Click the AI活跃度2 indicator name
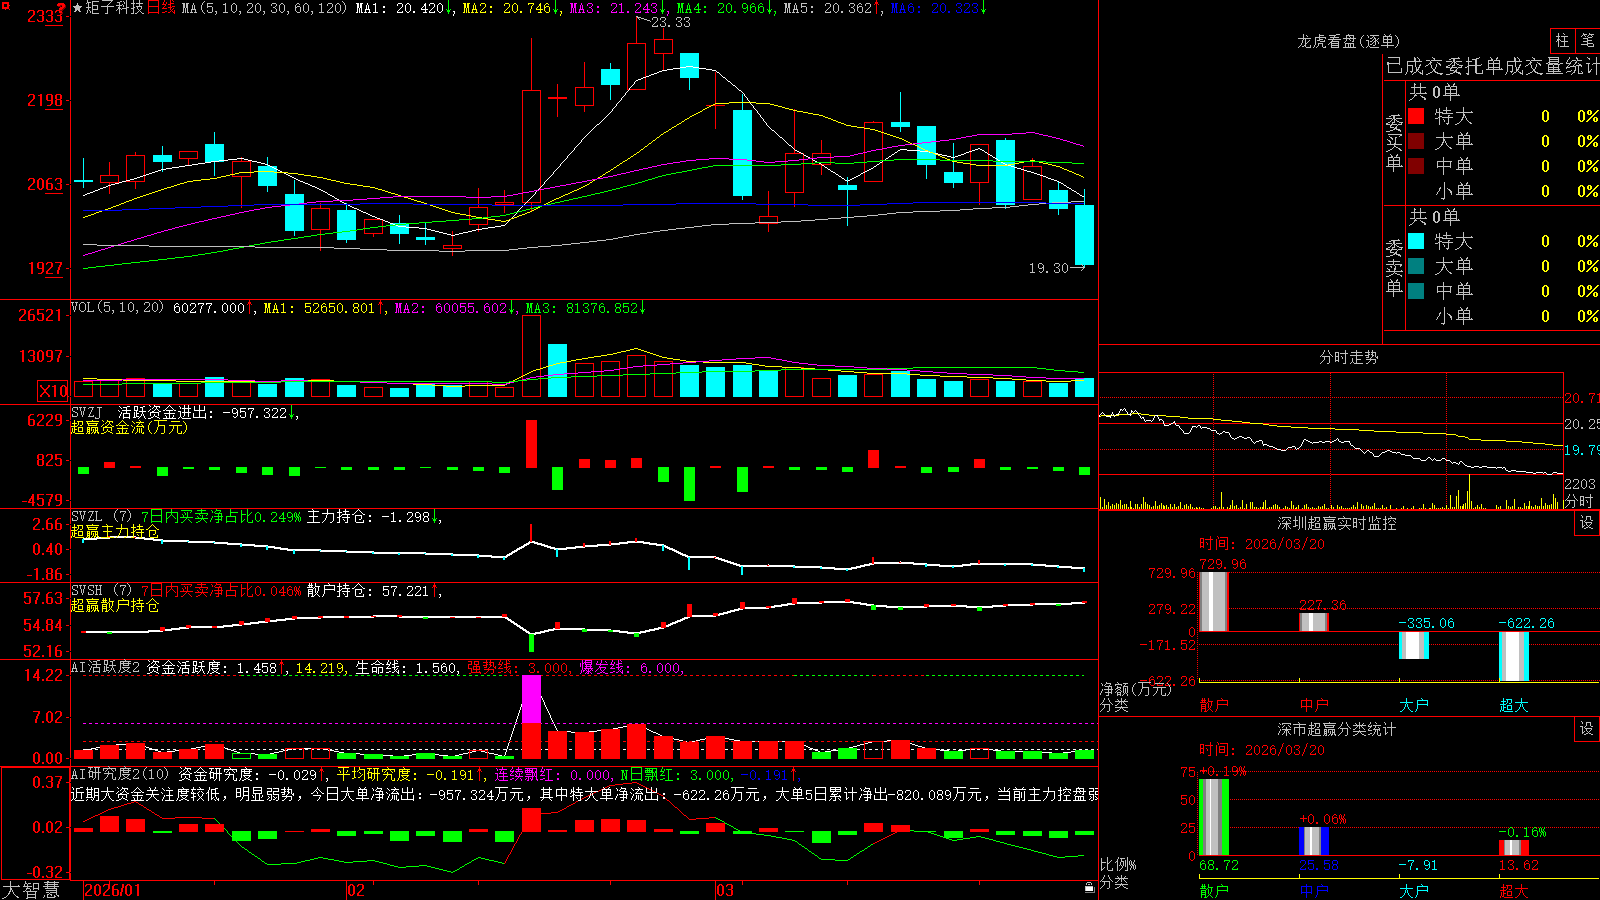The width and height of the screenshot is (1600, 900). [106, 667]
